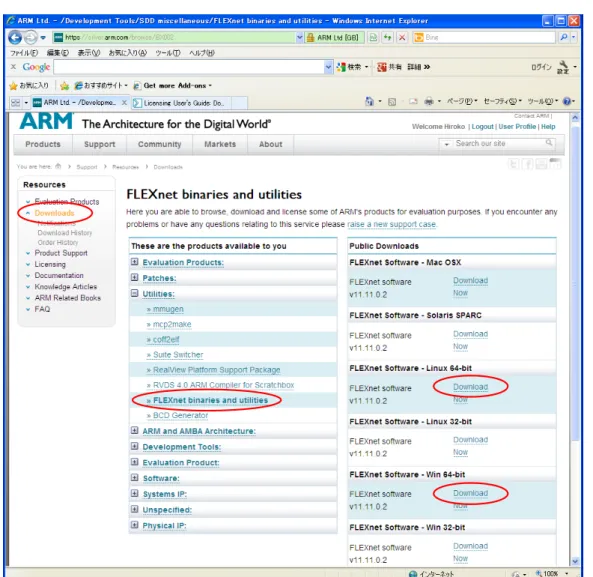Click the Logout link

tap(482, 127)
